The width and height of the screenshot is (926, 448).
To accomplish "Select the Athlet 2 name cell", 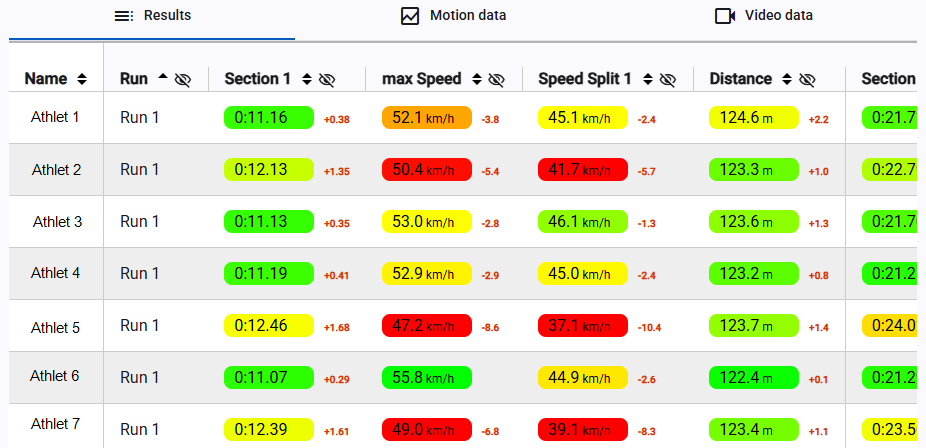I will (x=56, y=169).
